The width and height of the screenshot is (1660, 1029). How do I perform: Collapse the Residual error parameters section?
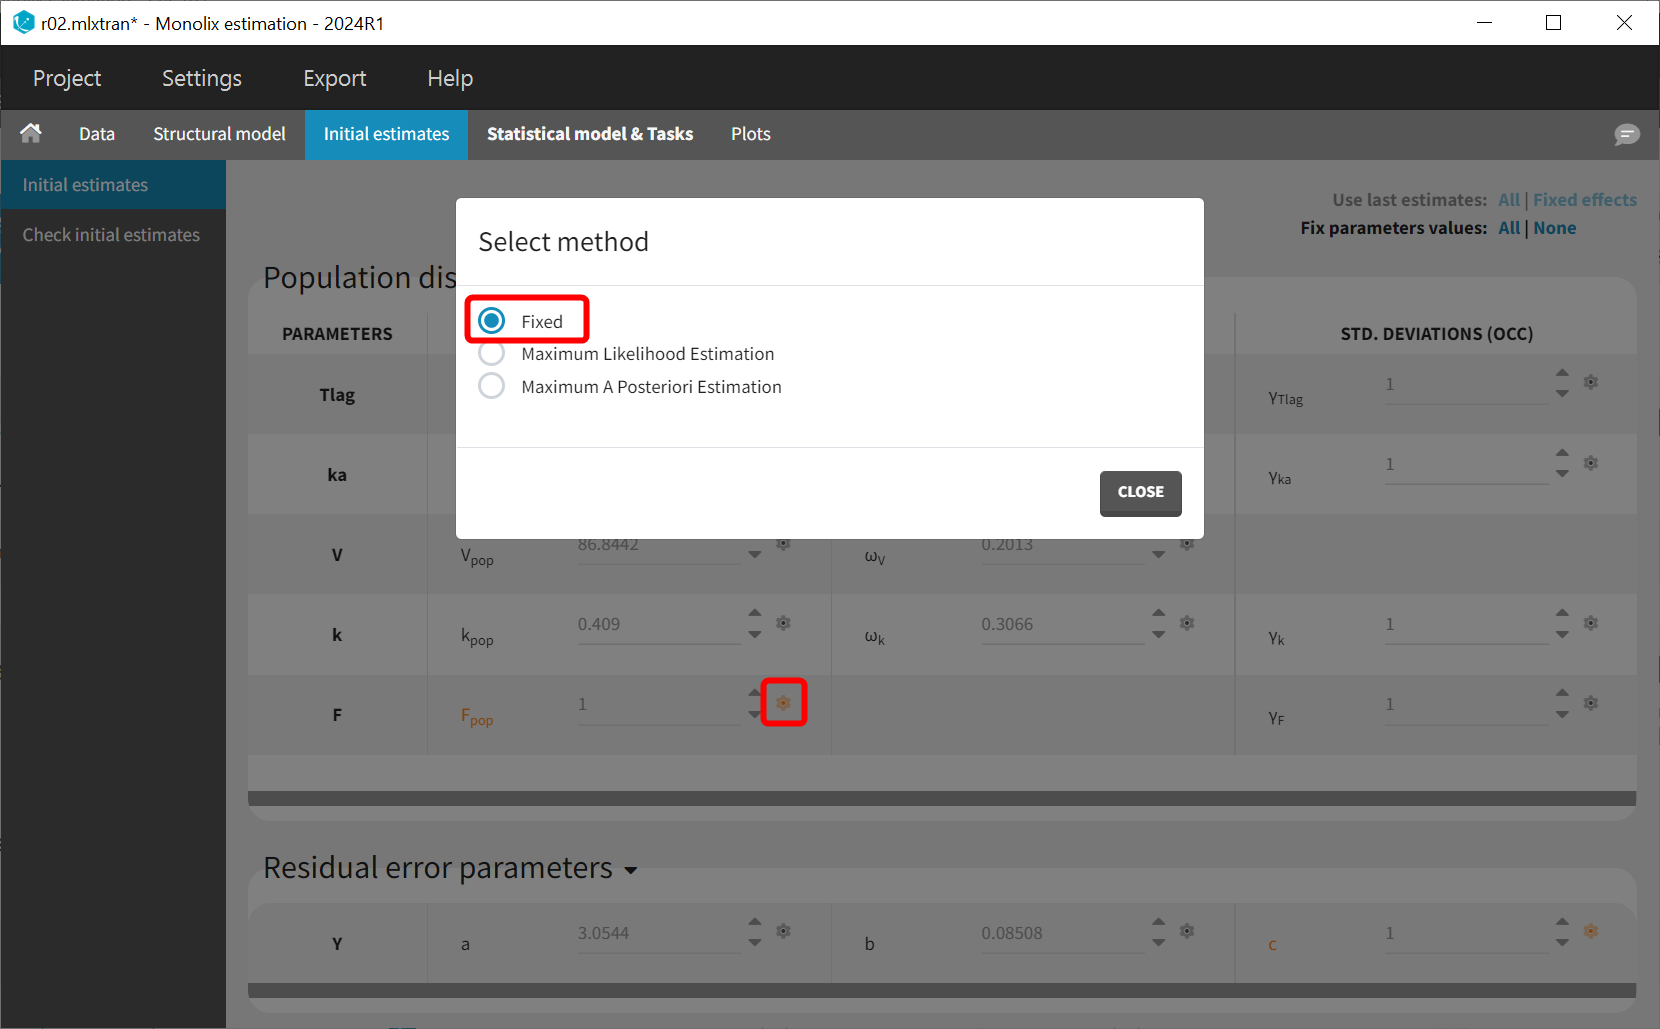point(631,870)
